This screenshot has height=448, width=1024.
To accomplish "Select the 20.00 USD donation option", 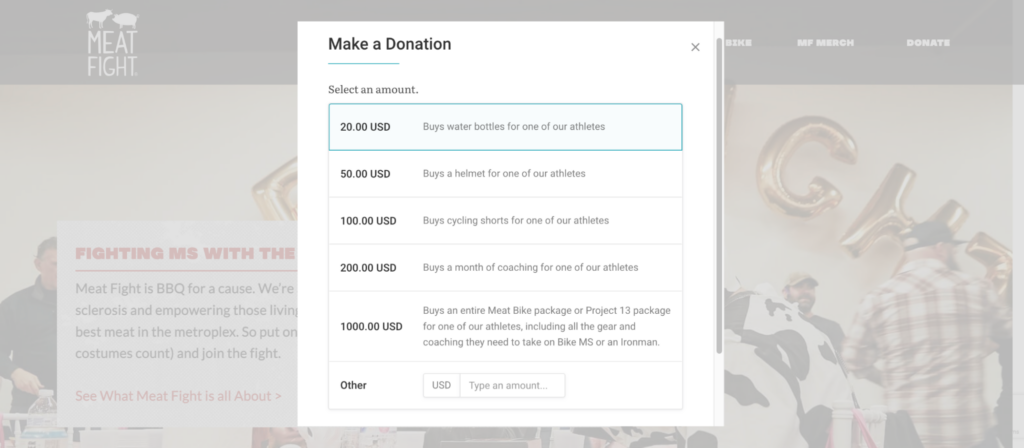I will point(505,127).
